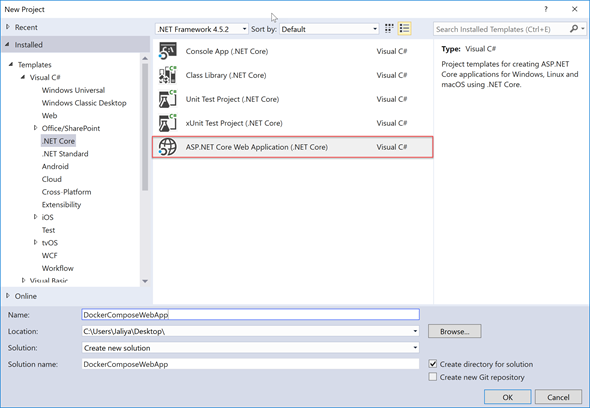Click the Unit Test Project template icon
Image resolution: width=590 pixels, height=408 pixels.
pos(167,99)
